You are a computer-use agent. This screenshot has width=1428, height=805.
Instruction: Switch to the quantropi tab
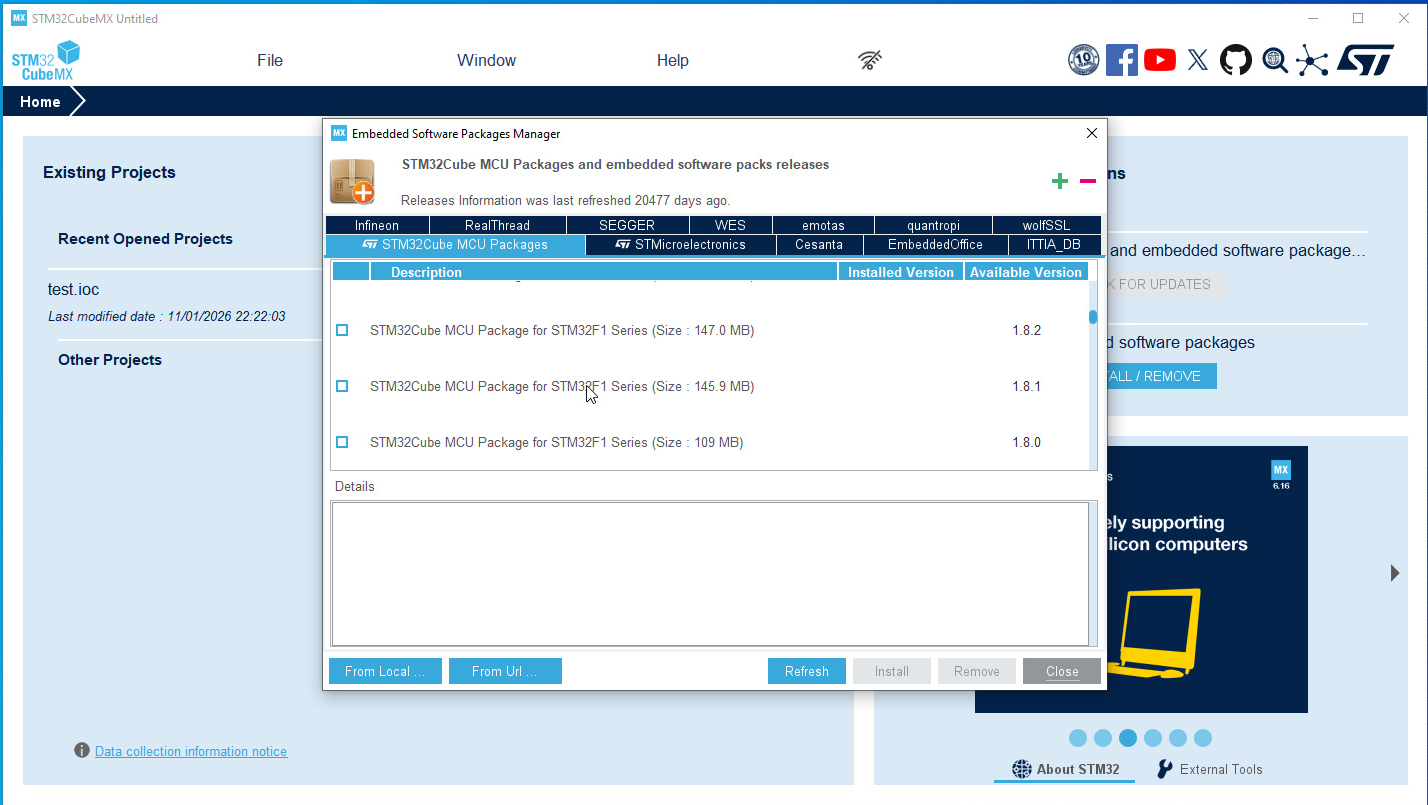(x=933, y=225)
